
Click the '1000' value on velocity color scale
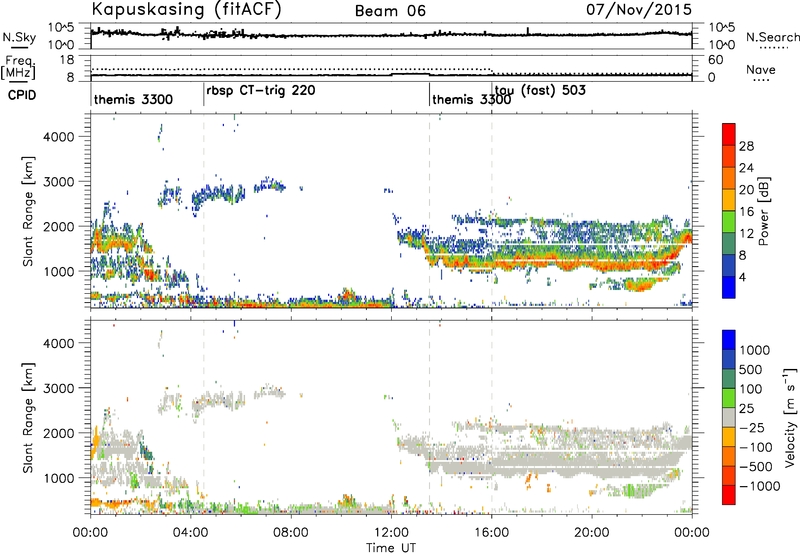pos(755,350)
